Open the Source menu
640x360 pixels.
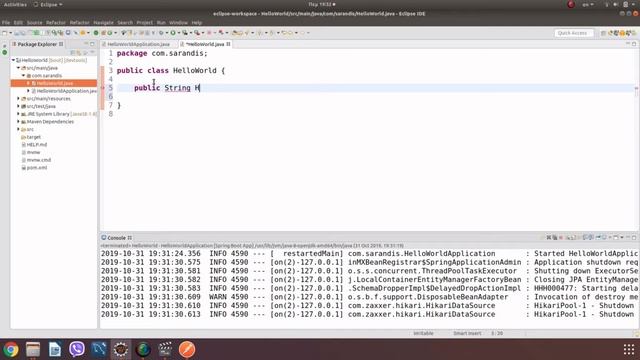coord(35,22)
